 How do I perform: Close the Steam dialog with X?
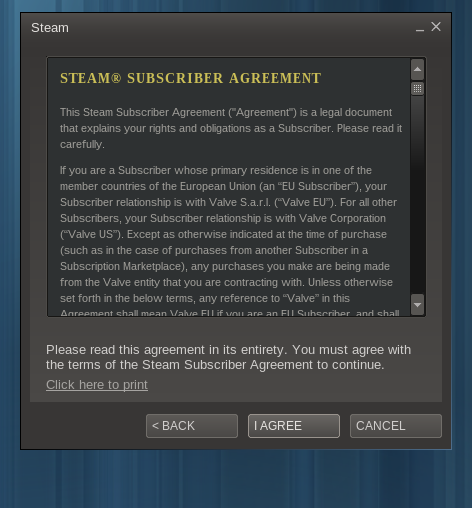pyautogui.click(x=436, y=27)
